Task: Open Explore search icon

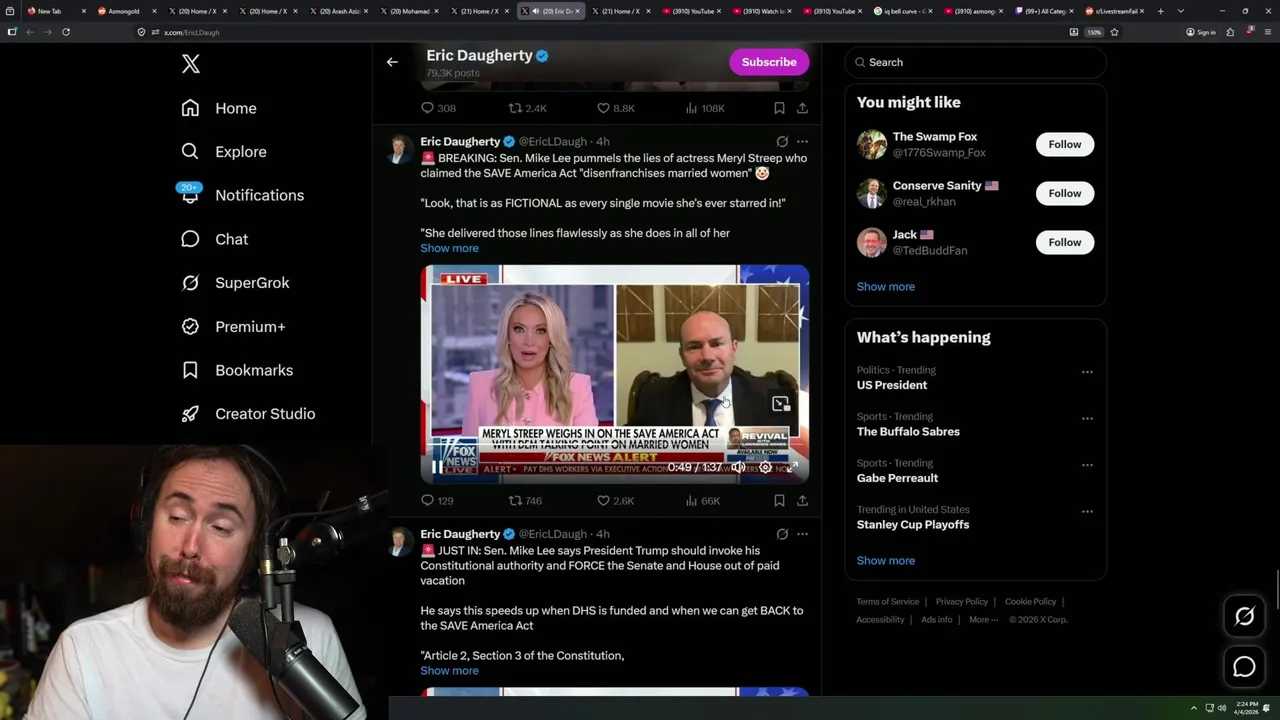Action: pyautogui.click(x=190, y=151)
